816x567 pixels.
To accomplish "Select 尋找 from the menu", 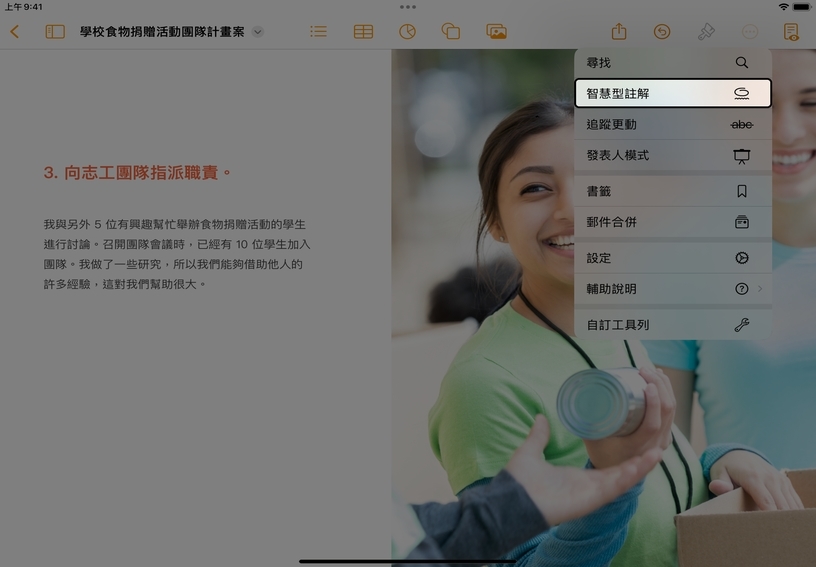I will point(673,63).
